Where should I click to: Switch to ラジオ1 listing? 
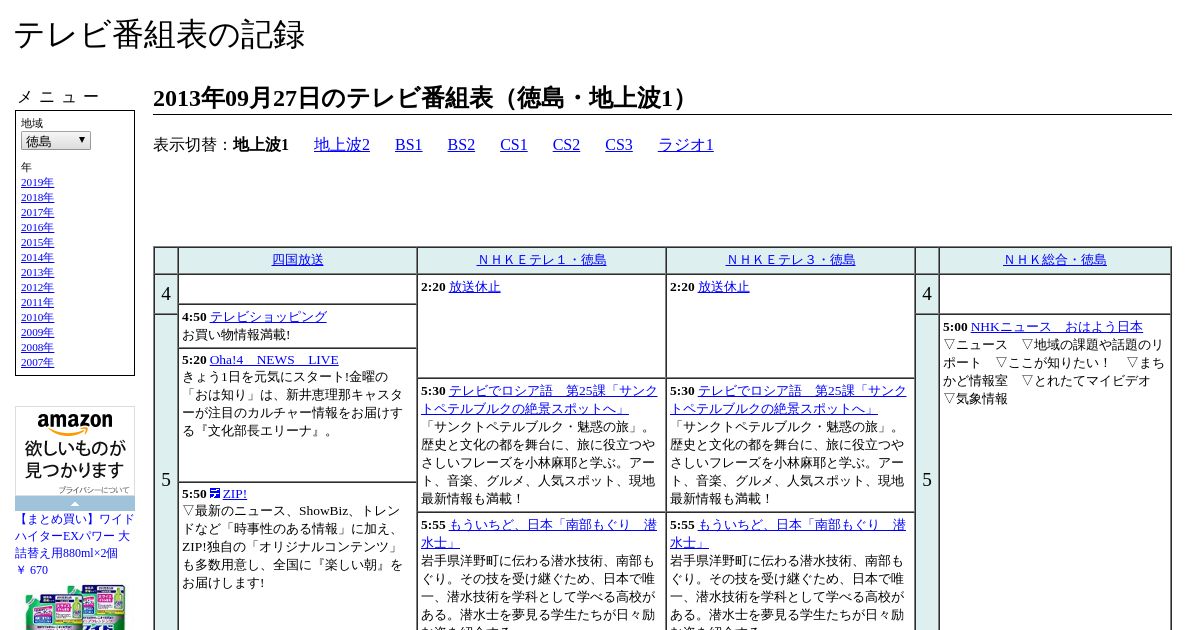coord(686,145)
